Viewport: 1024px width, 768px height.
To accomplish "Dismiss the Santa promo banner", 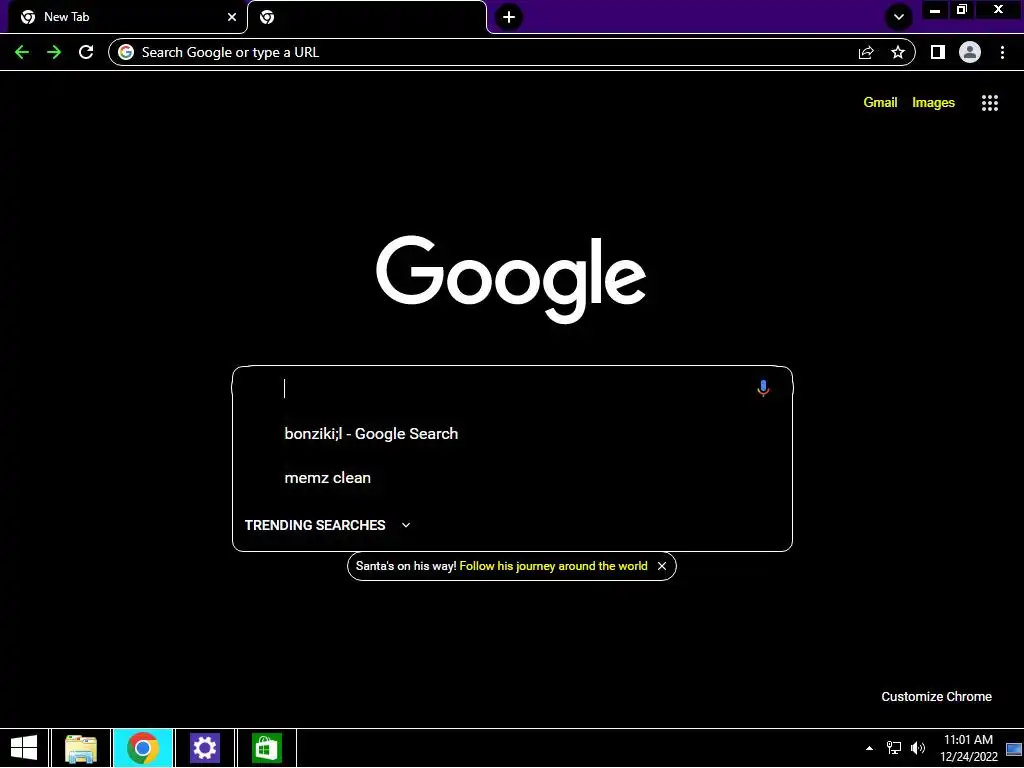I will (x=662, y=566).
